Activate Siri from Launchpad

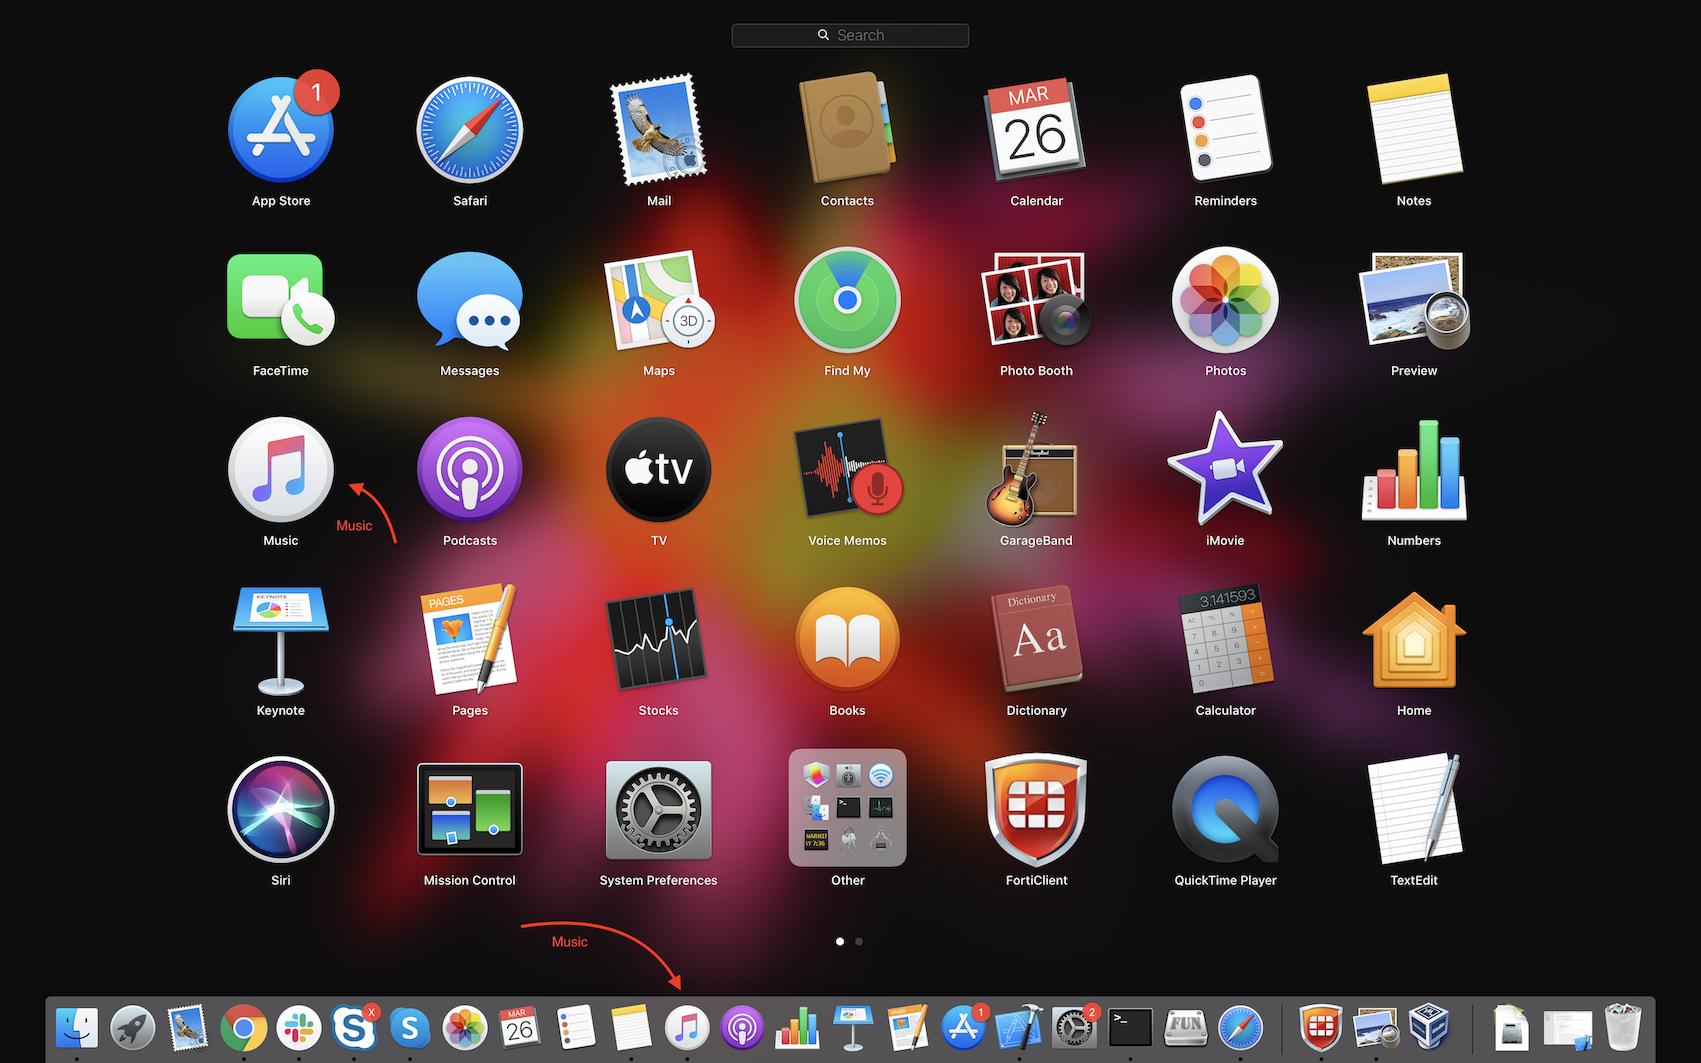pos(281,810)
